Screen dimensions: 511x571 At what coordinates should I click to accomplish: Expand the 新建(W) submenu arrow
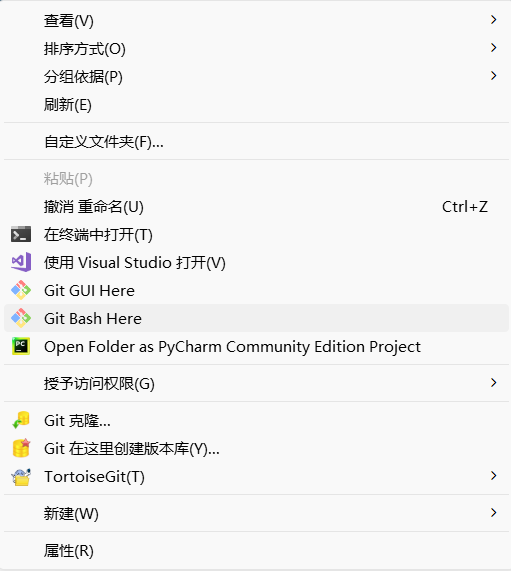pyautogui.click(x=494, y=513)
